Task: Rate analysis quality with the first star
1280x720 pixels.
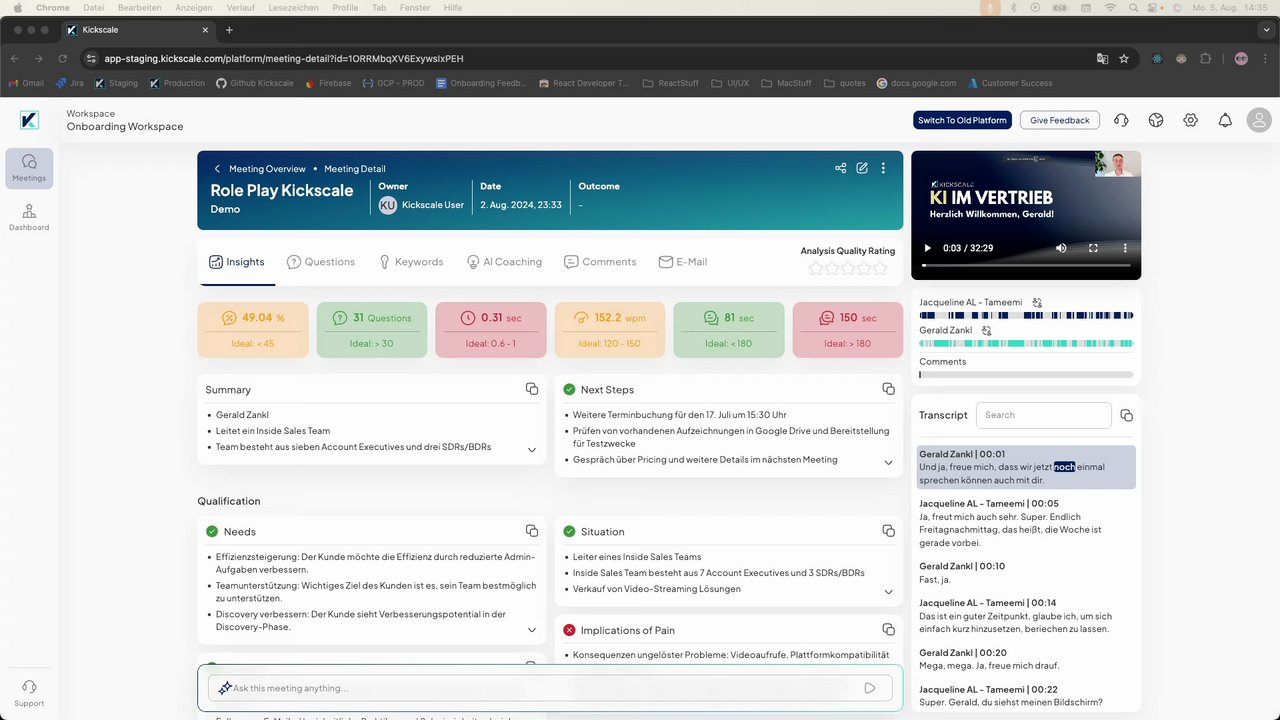Action: point(815,268)
